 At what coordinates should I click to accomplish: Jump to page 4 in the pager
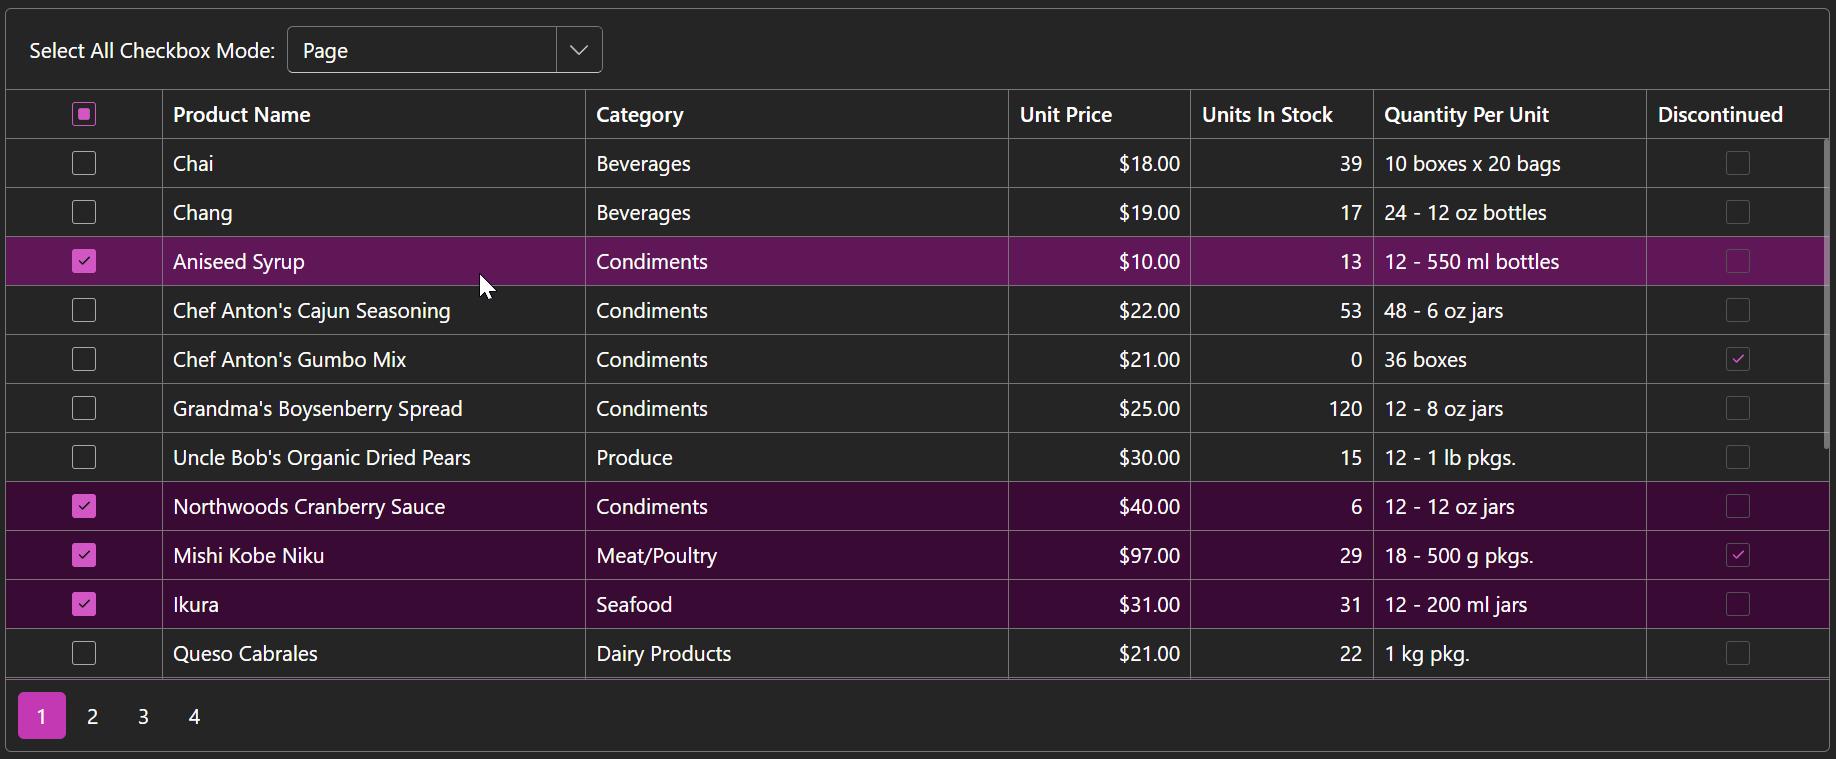pos(194,716)
